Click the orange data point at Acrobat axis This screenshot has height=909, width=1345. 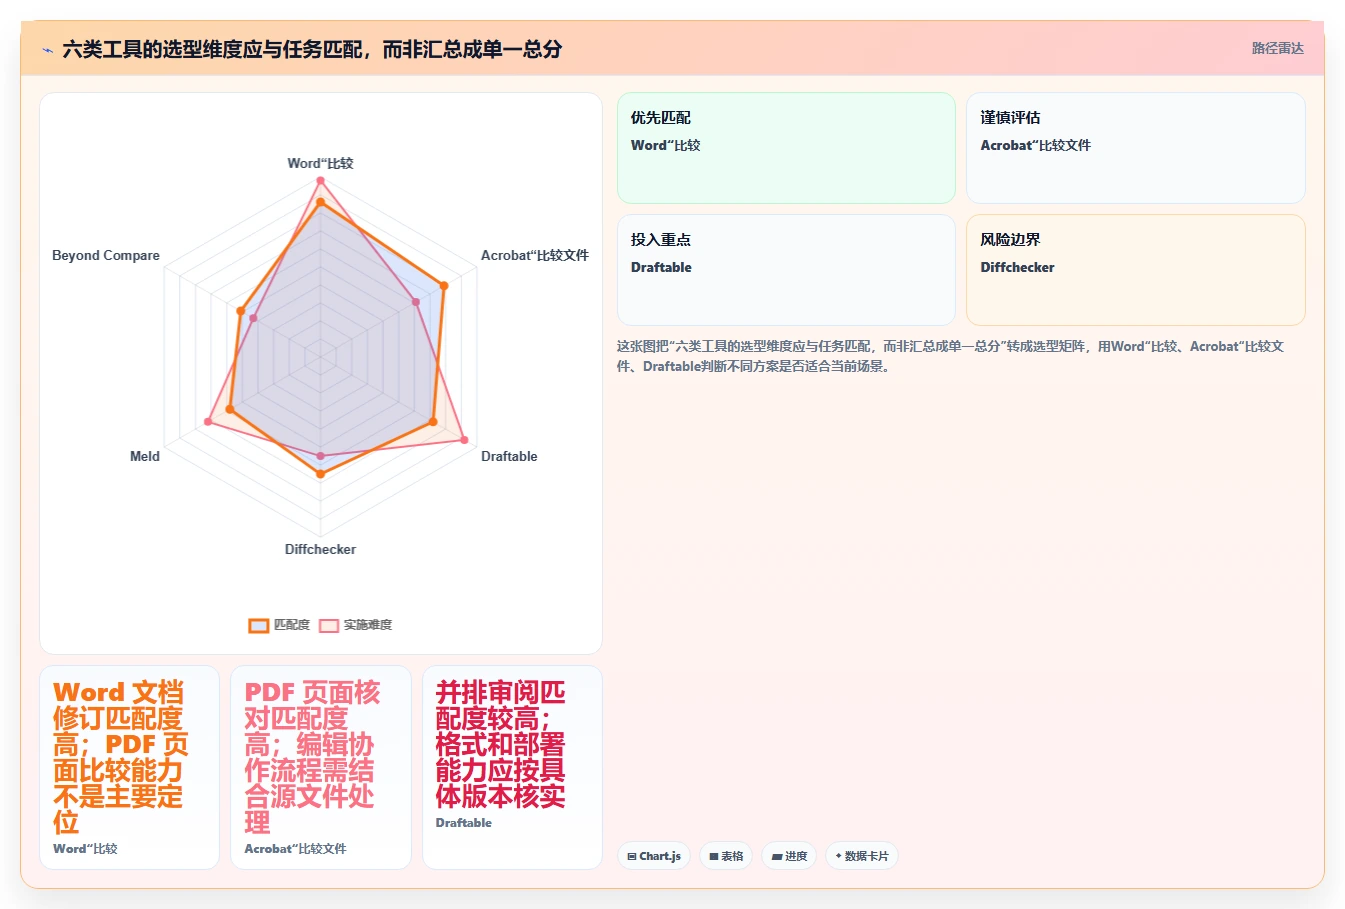(x=444, y=286)
